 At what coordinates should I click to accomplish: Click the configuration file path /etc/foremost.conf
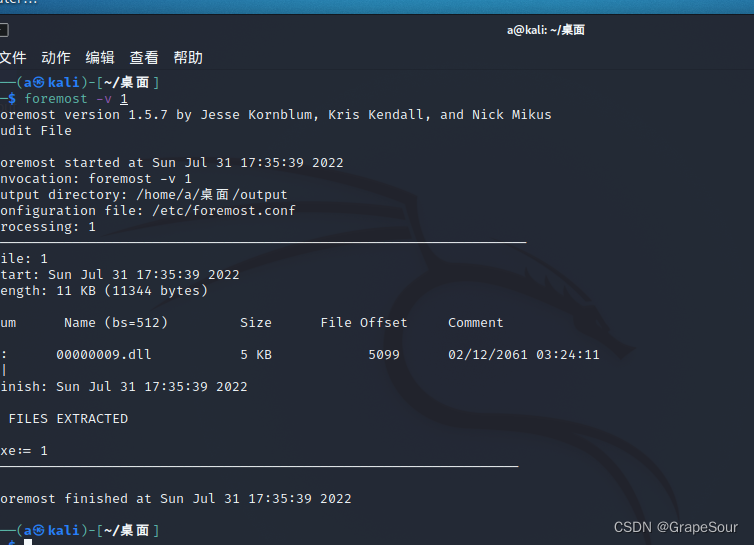(224, 211)
